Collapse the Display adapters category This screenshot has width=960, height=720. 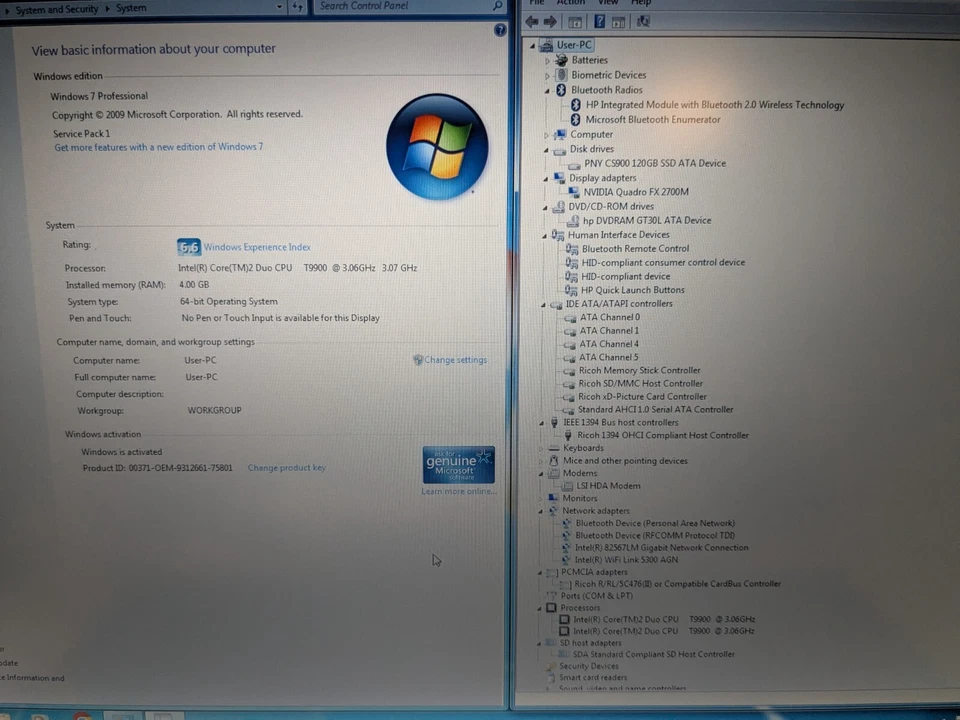[545, 179]
